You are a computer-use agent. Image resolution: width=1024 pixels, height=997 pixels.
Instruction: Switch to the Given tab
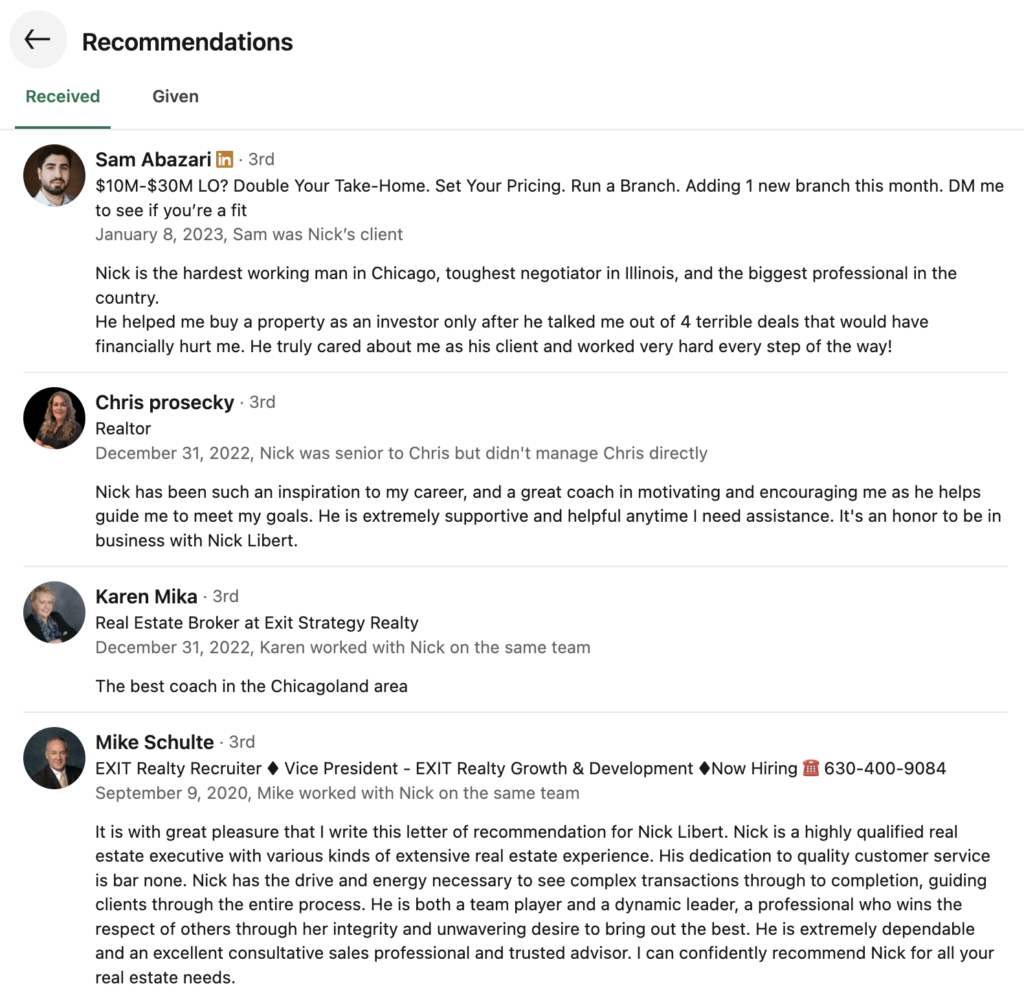click(175, 97)
